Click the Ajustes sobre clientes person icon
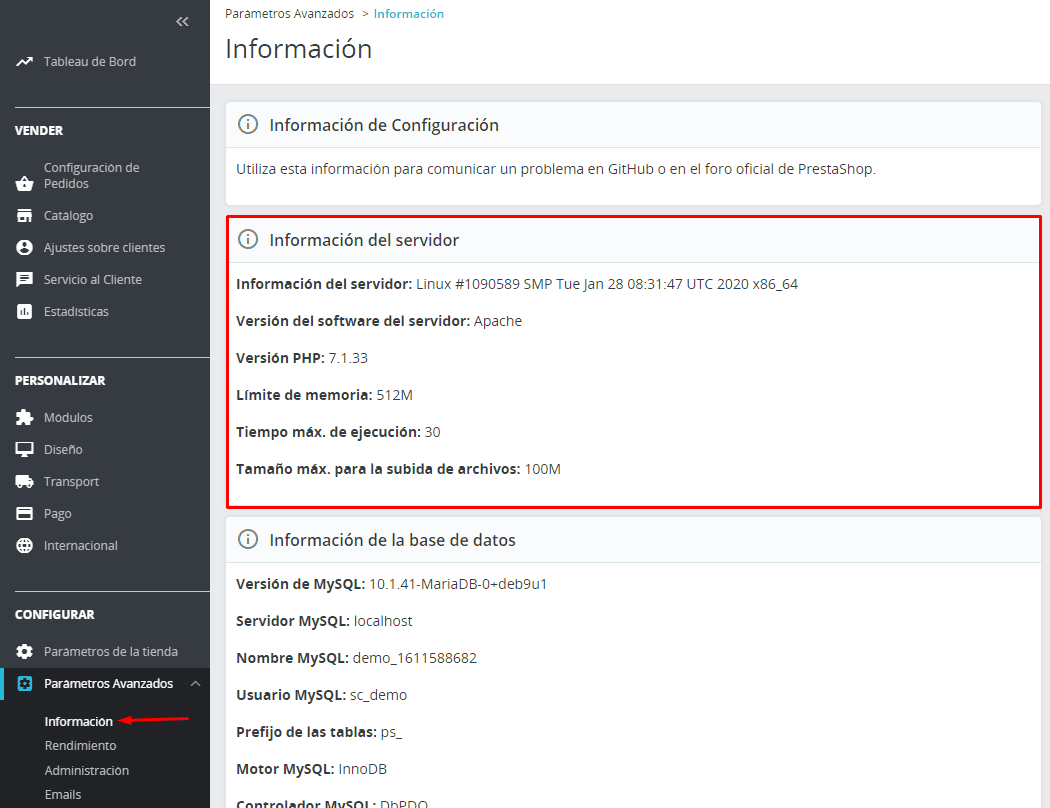The width and height of the screenshot is (1050, 808). tap(25, 248)
